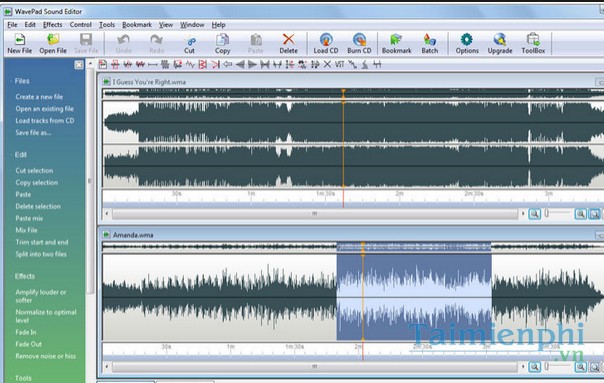This screenshot has height=383, width=604.
Task: Collapse the Effects section in sidebar
Action: point(24,276)
